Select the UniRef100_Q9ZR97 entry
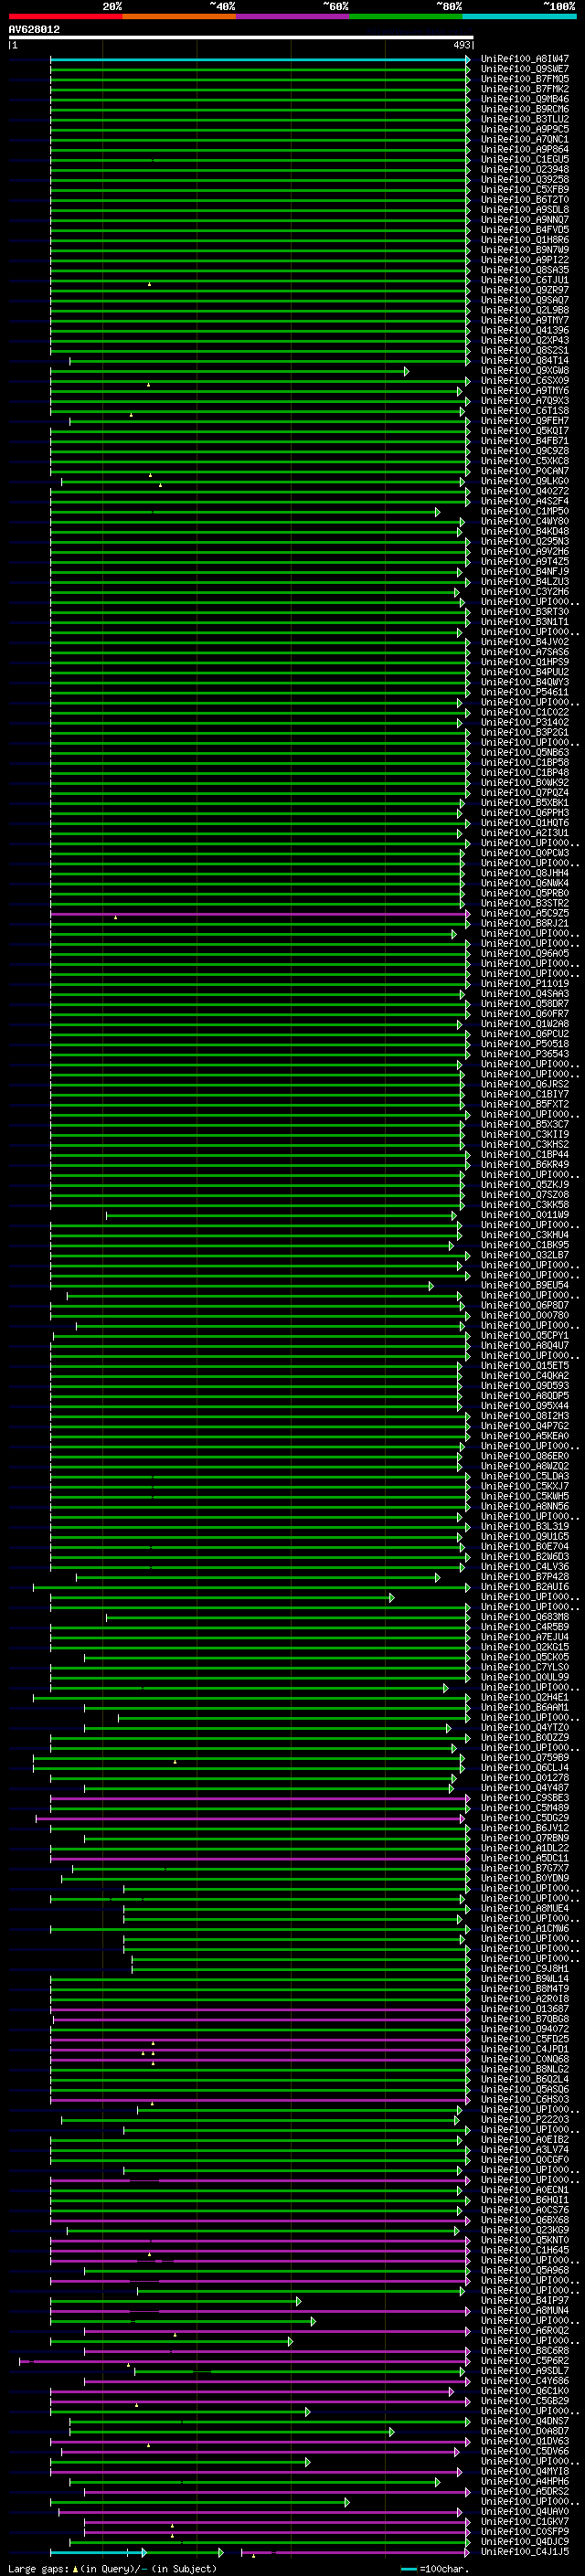 click(x=524, y=290)
